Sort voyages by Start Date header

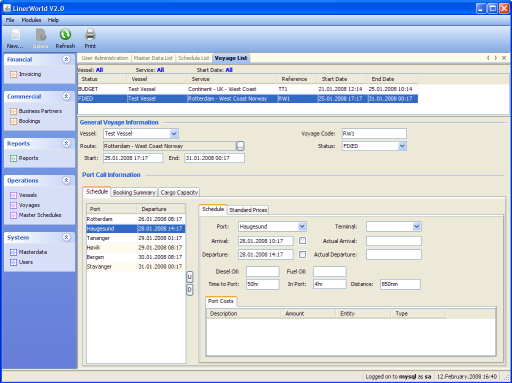point(342,79)
